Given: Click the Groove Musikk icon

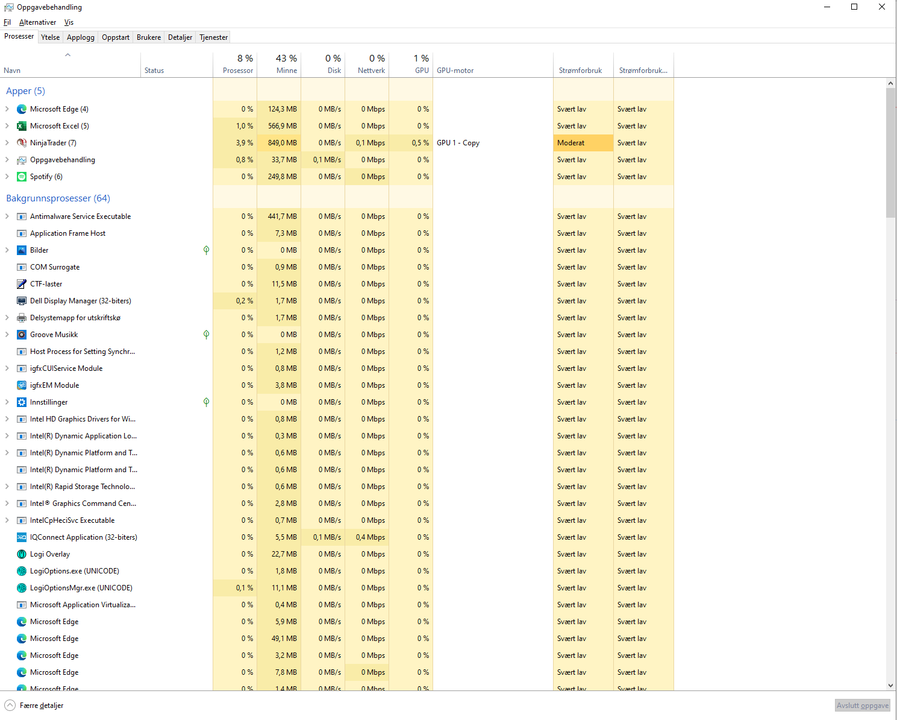Looking at the screenshot, I should click(x=22, y=335).
